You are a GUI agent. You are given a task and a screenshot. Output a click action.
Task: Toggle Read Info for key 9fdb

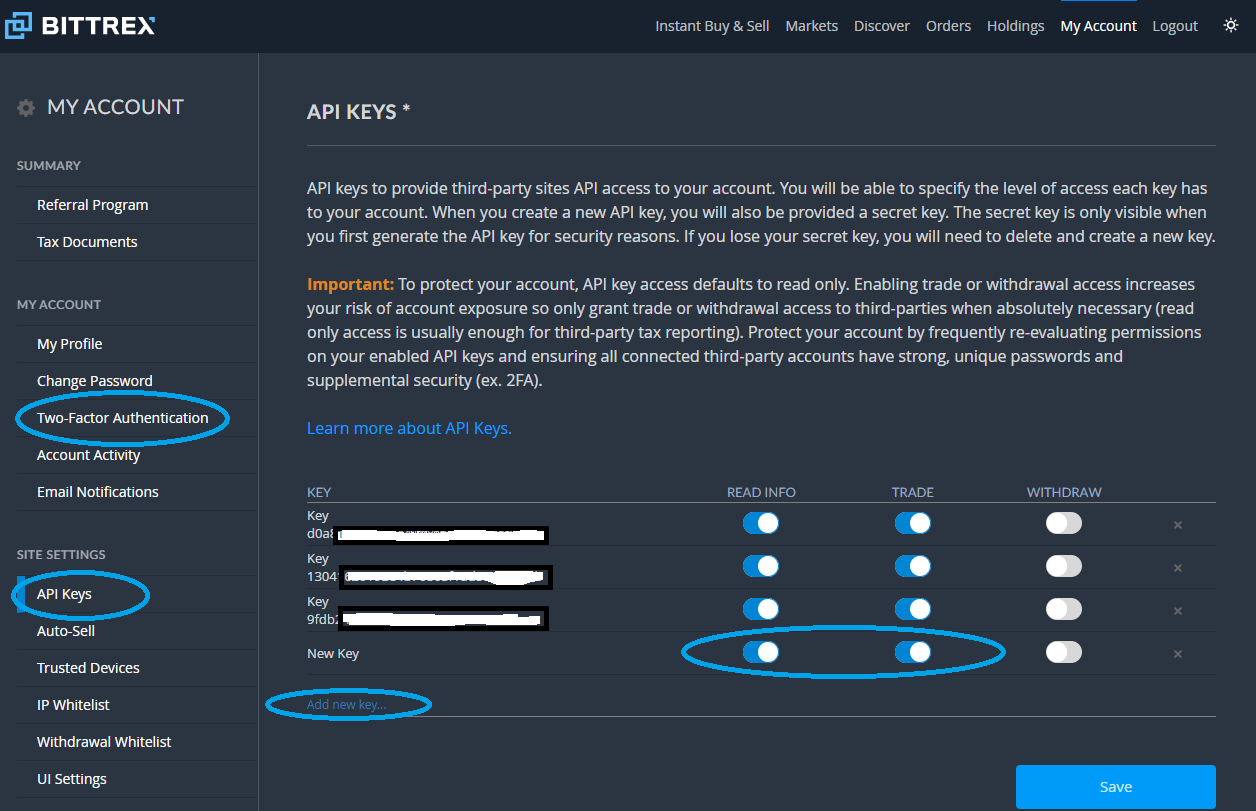761,609
